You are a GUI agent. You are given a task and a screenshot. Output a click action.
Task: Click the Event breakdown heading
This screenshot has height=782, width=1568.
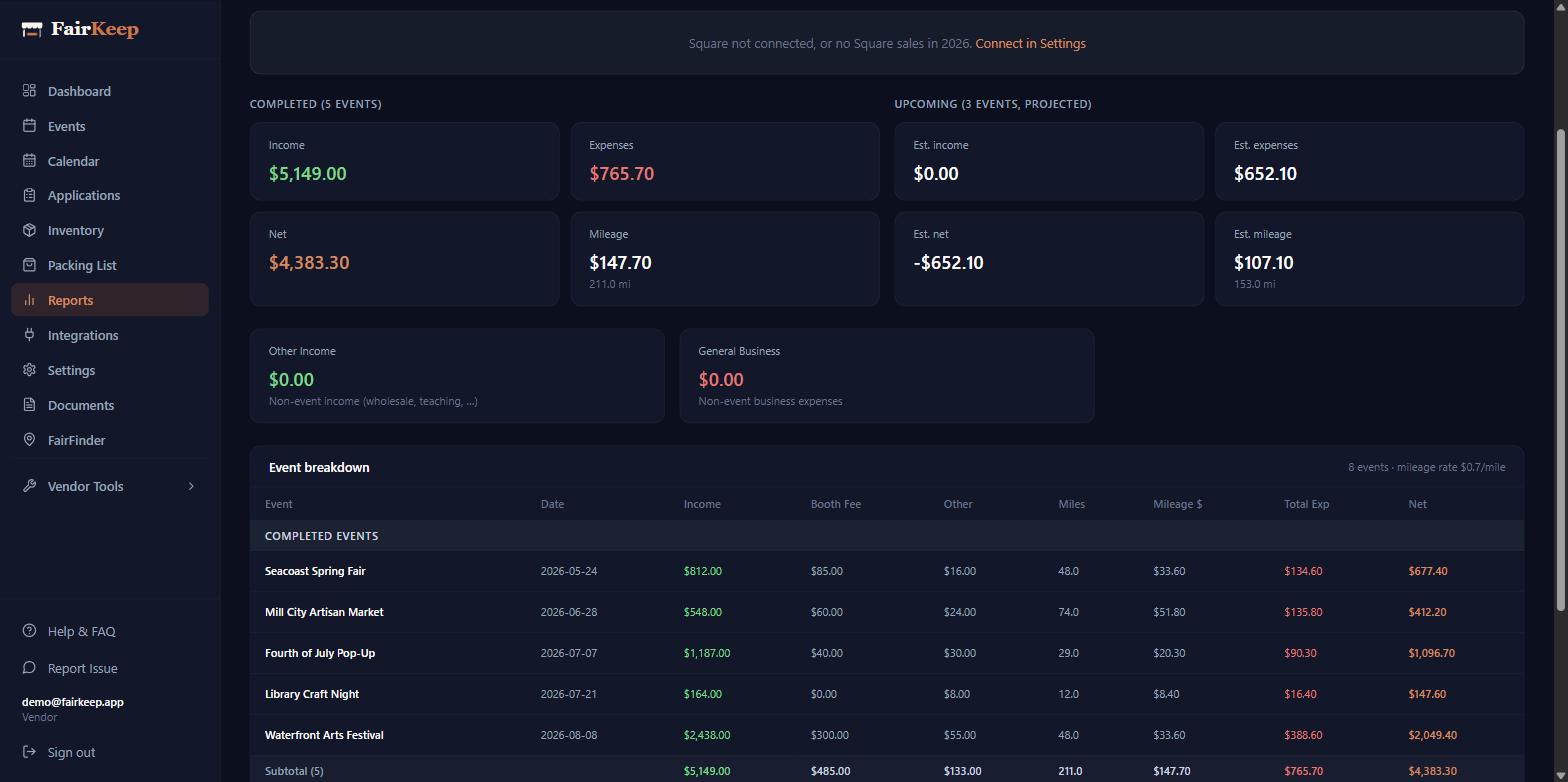click(319, 467)
